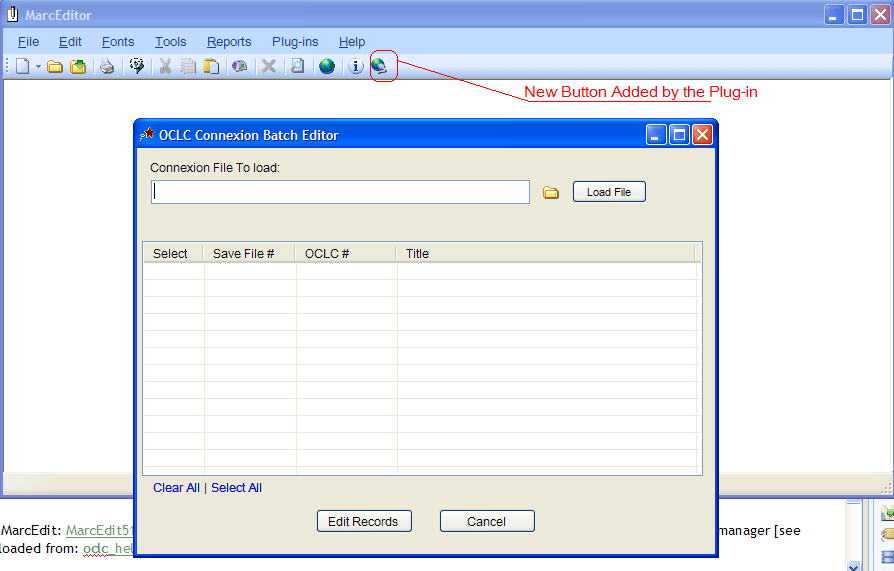
Task: Click the Select All link
Action: 237,488
